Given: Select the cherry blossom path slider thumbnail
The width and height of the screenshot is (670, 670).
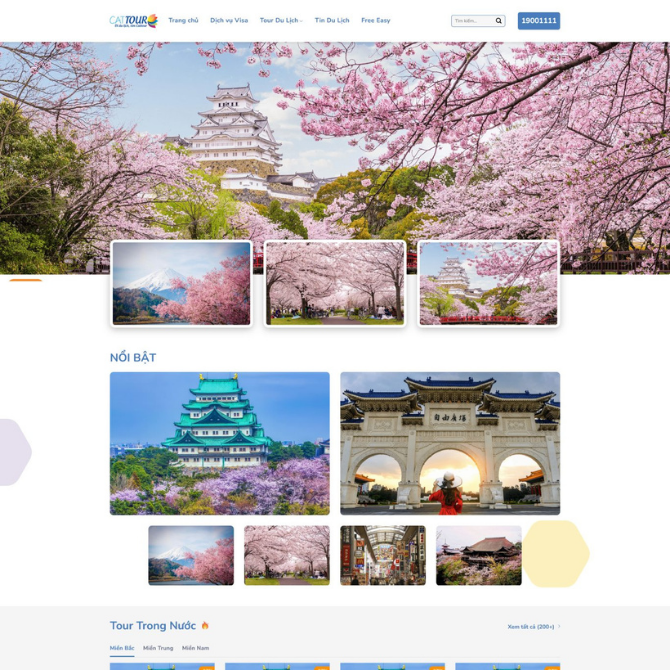Looking at the screenshot, I should 335,283.
